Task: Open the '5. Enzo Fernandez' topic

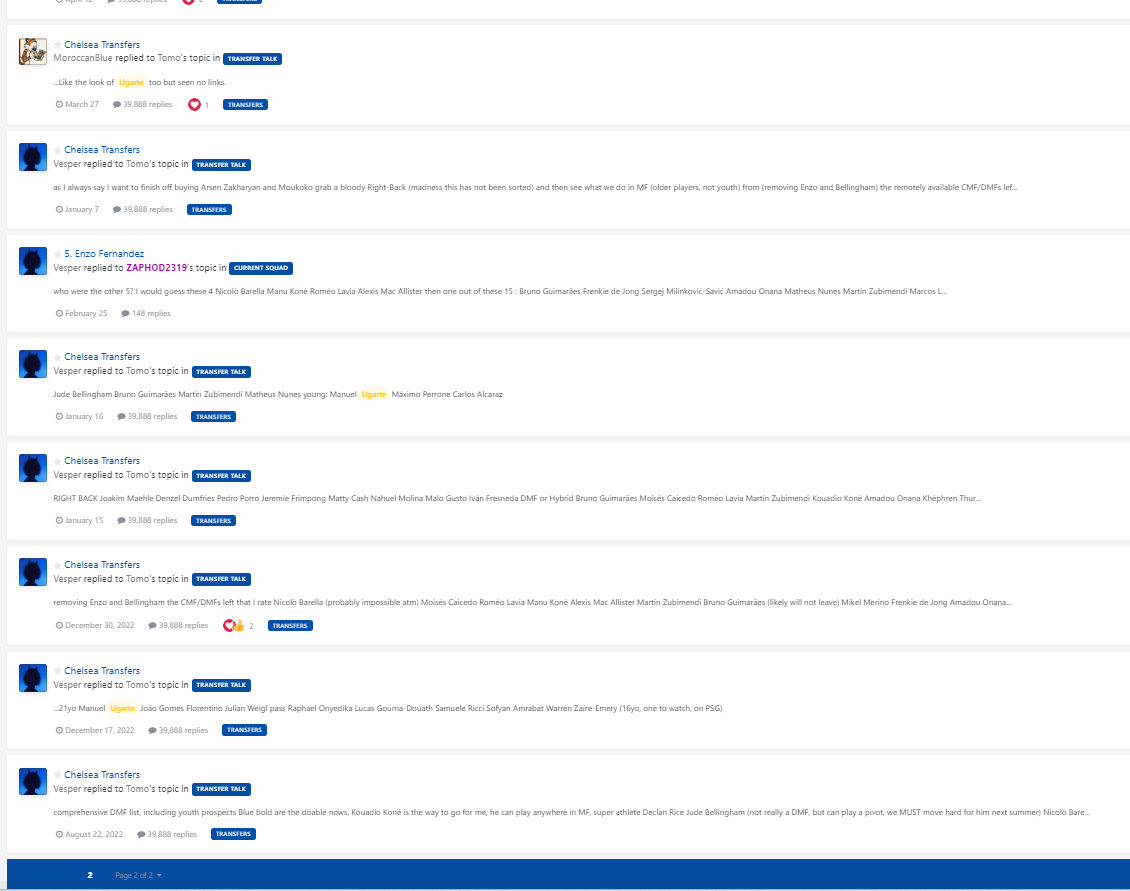Action: point(104,254)
